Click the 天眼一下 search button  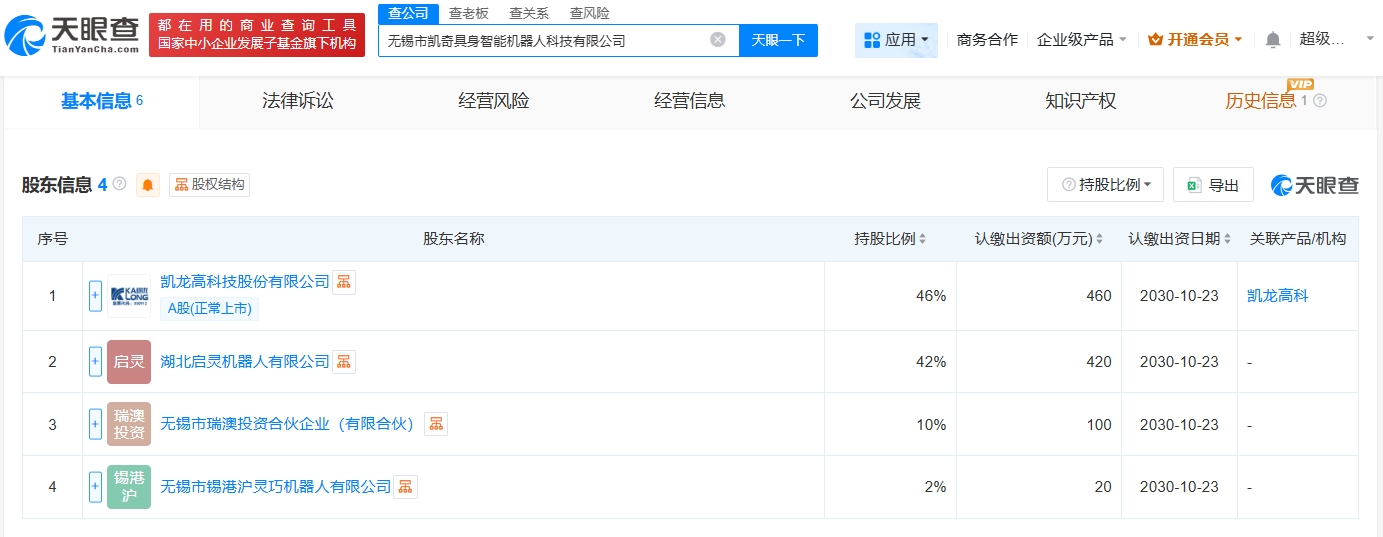[778, 40]
